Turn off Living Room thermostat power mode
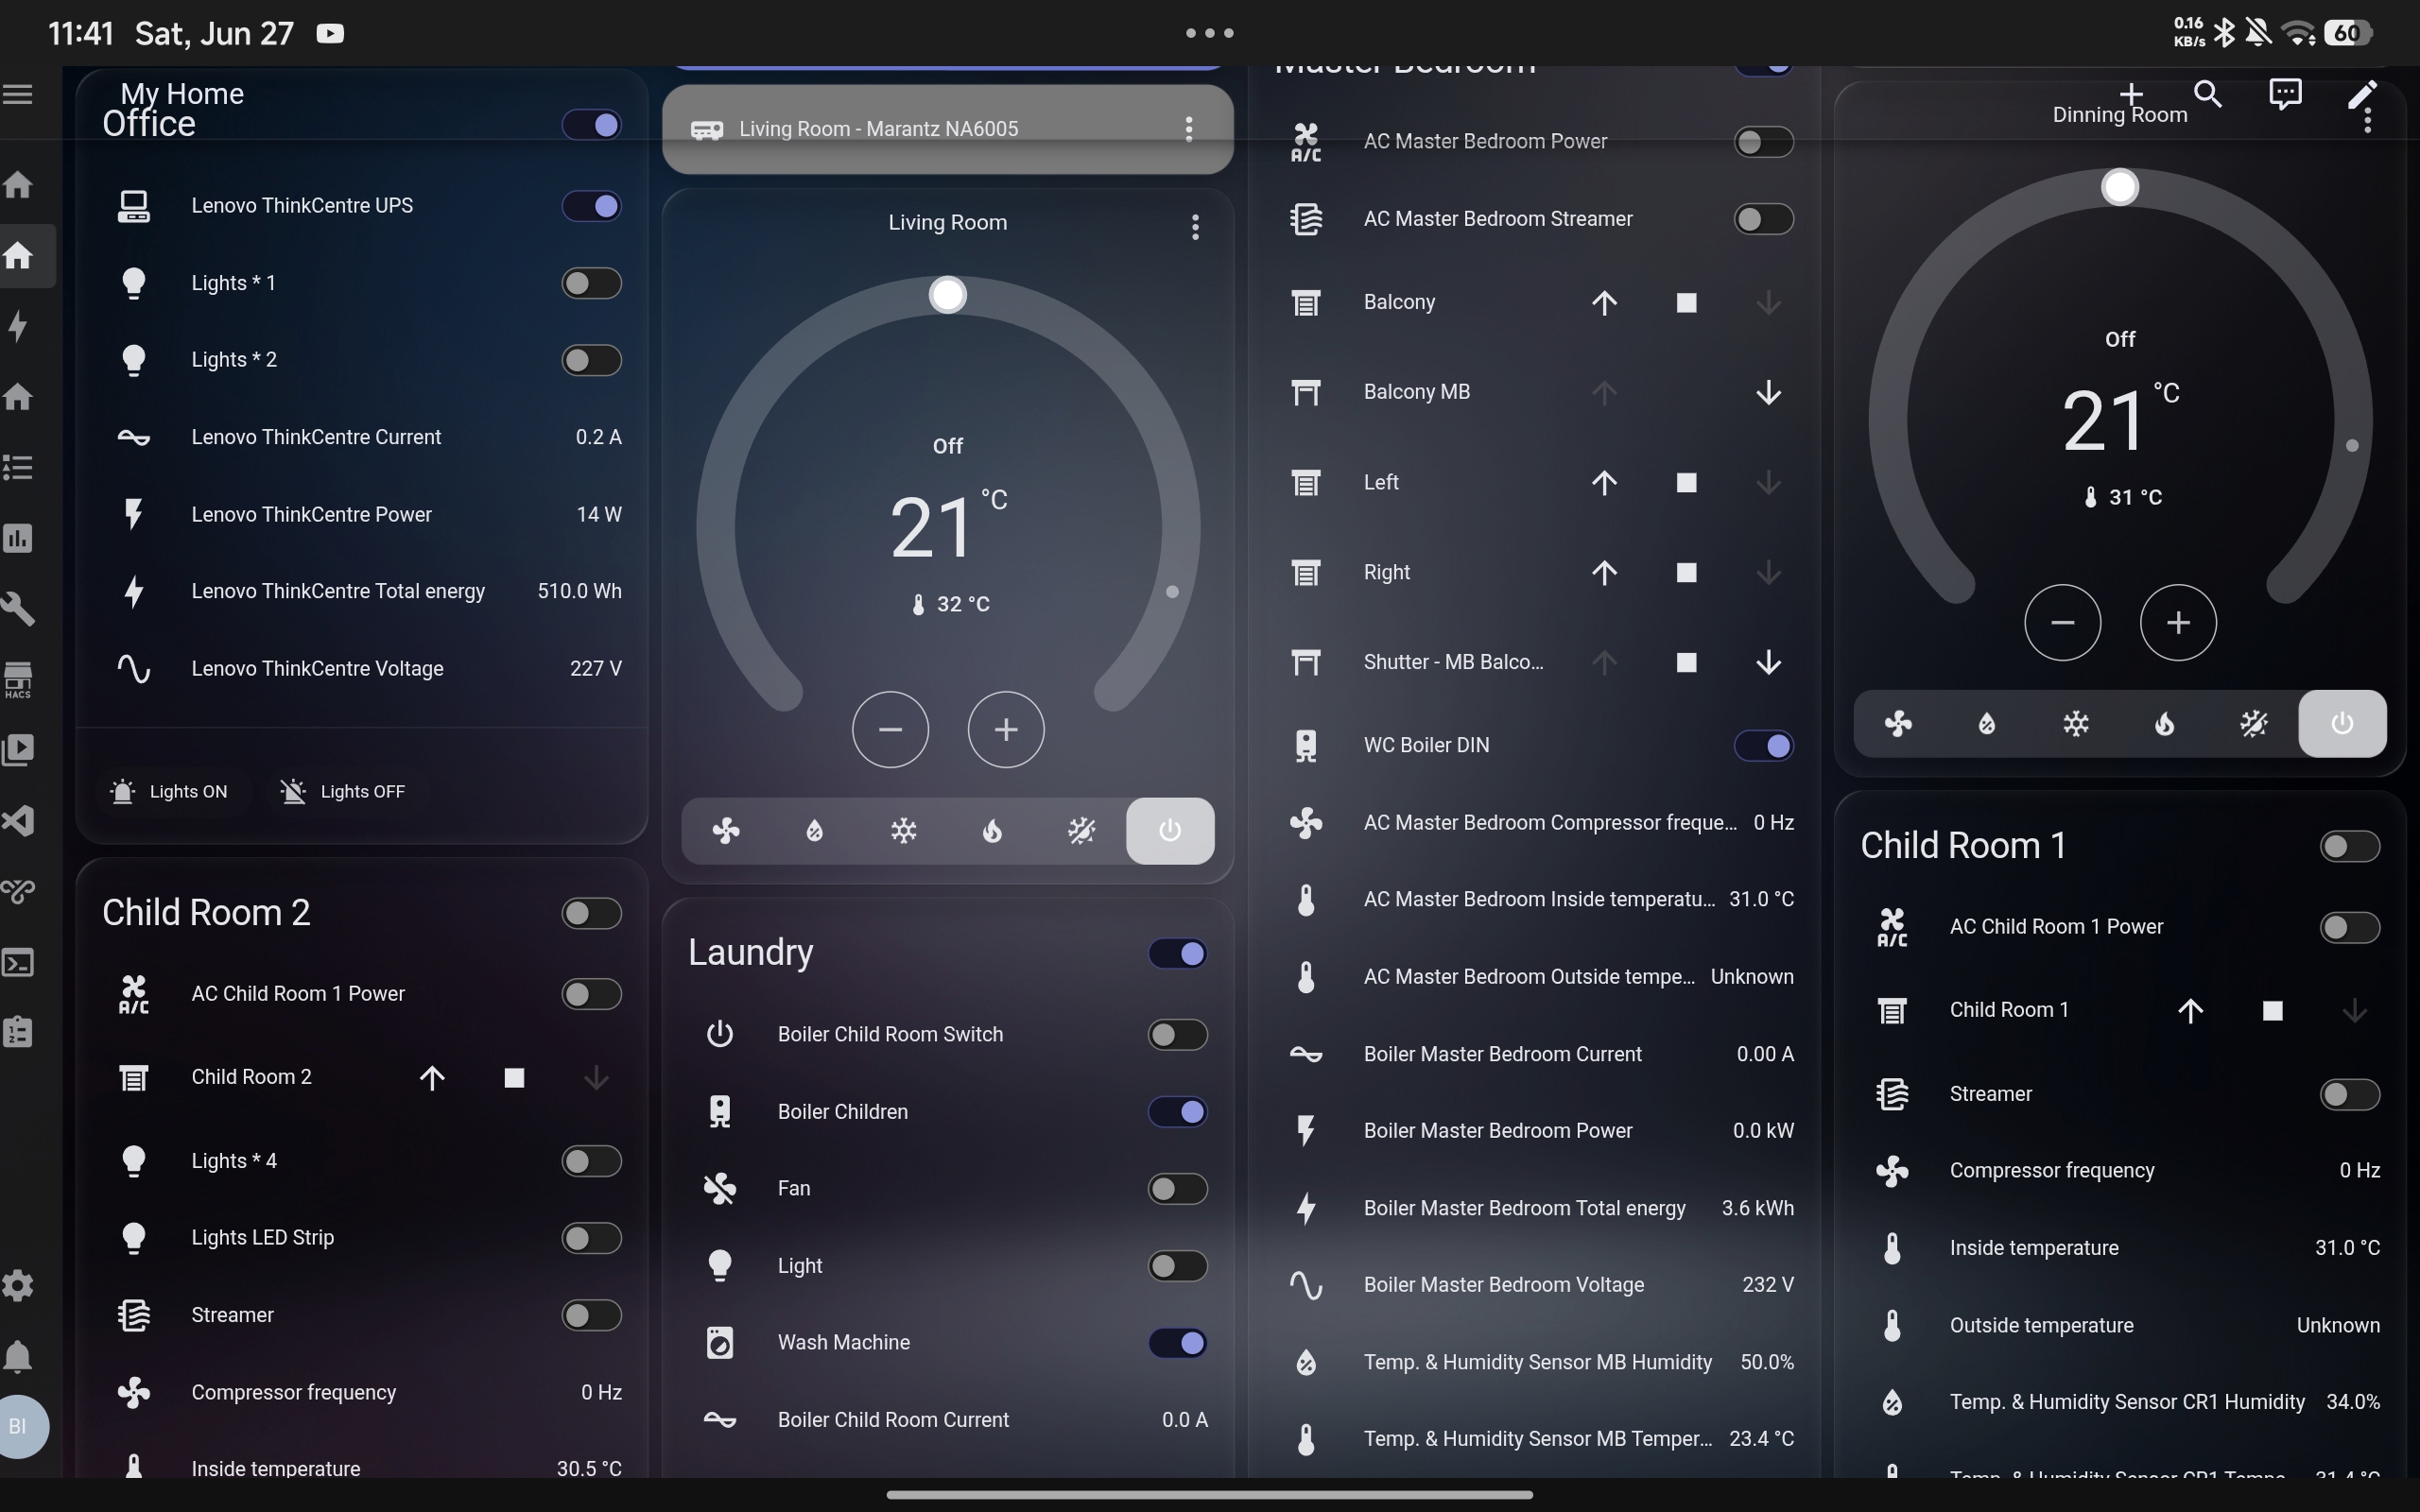 (x=1170, y=831)
